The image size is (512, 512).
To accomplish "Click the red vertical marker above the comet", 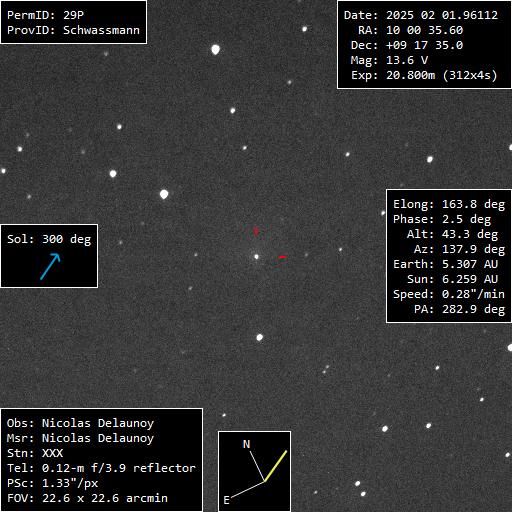I will [256, 230].
